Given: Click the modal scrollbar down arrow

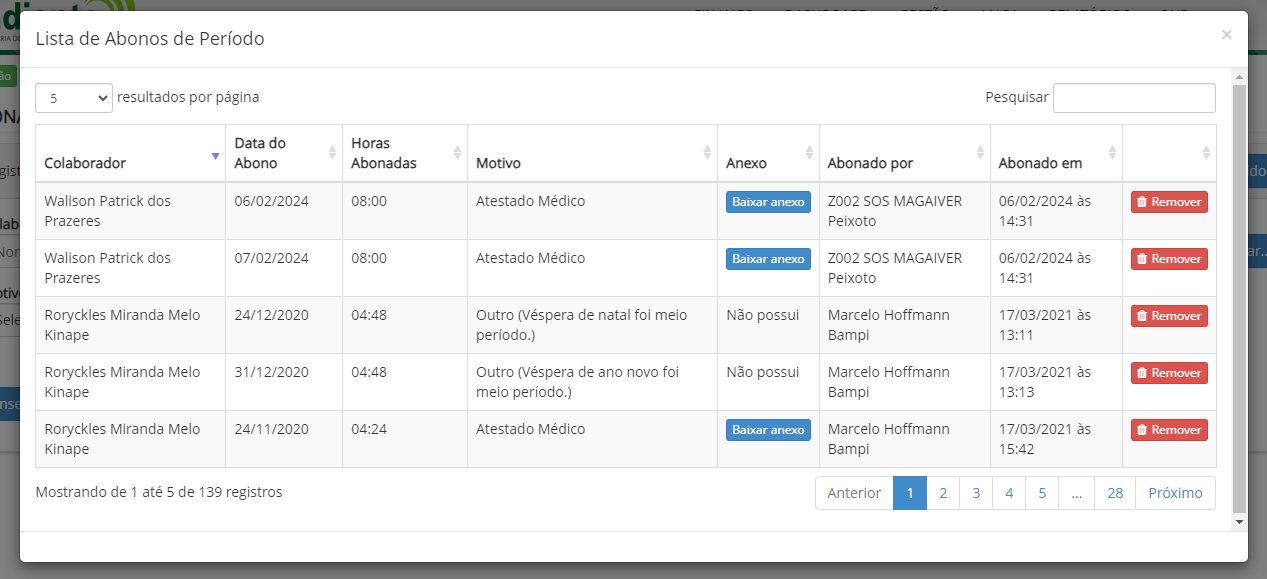Looking at the screenshot, I should tap(1240, 522).
